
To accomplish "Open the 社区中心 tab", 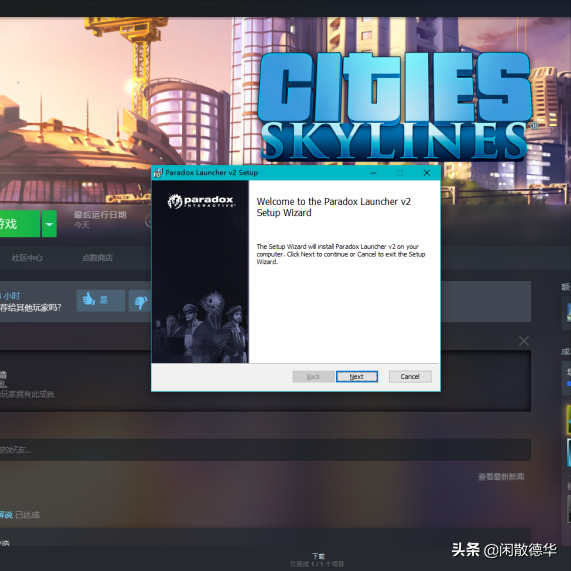I will (27, 258).
